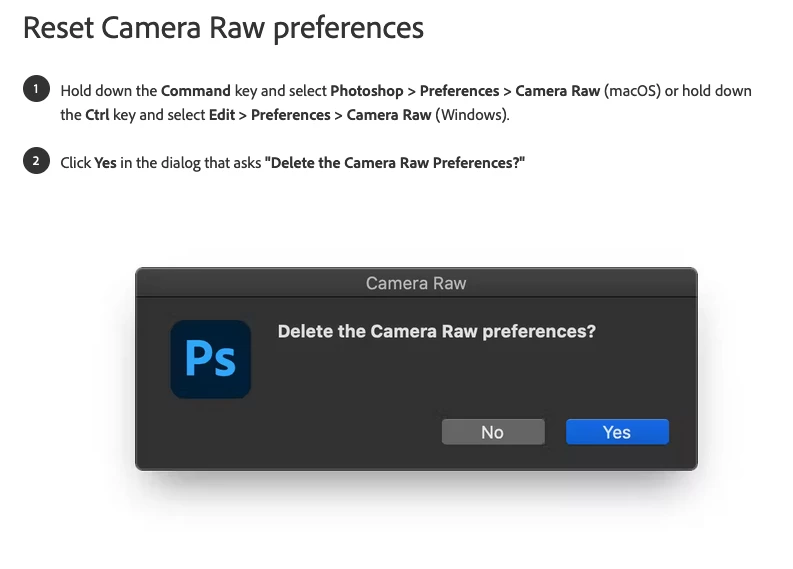Image resolution: width=793 pixels, height=569 pixels.
Task: Click the bold word Edit
Action: 222,115
